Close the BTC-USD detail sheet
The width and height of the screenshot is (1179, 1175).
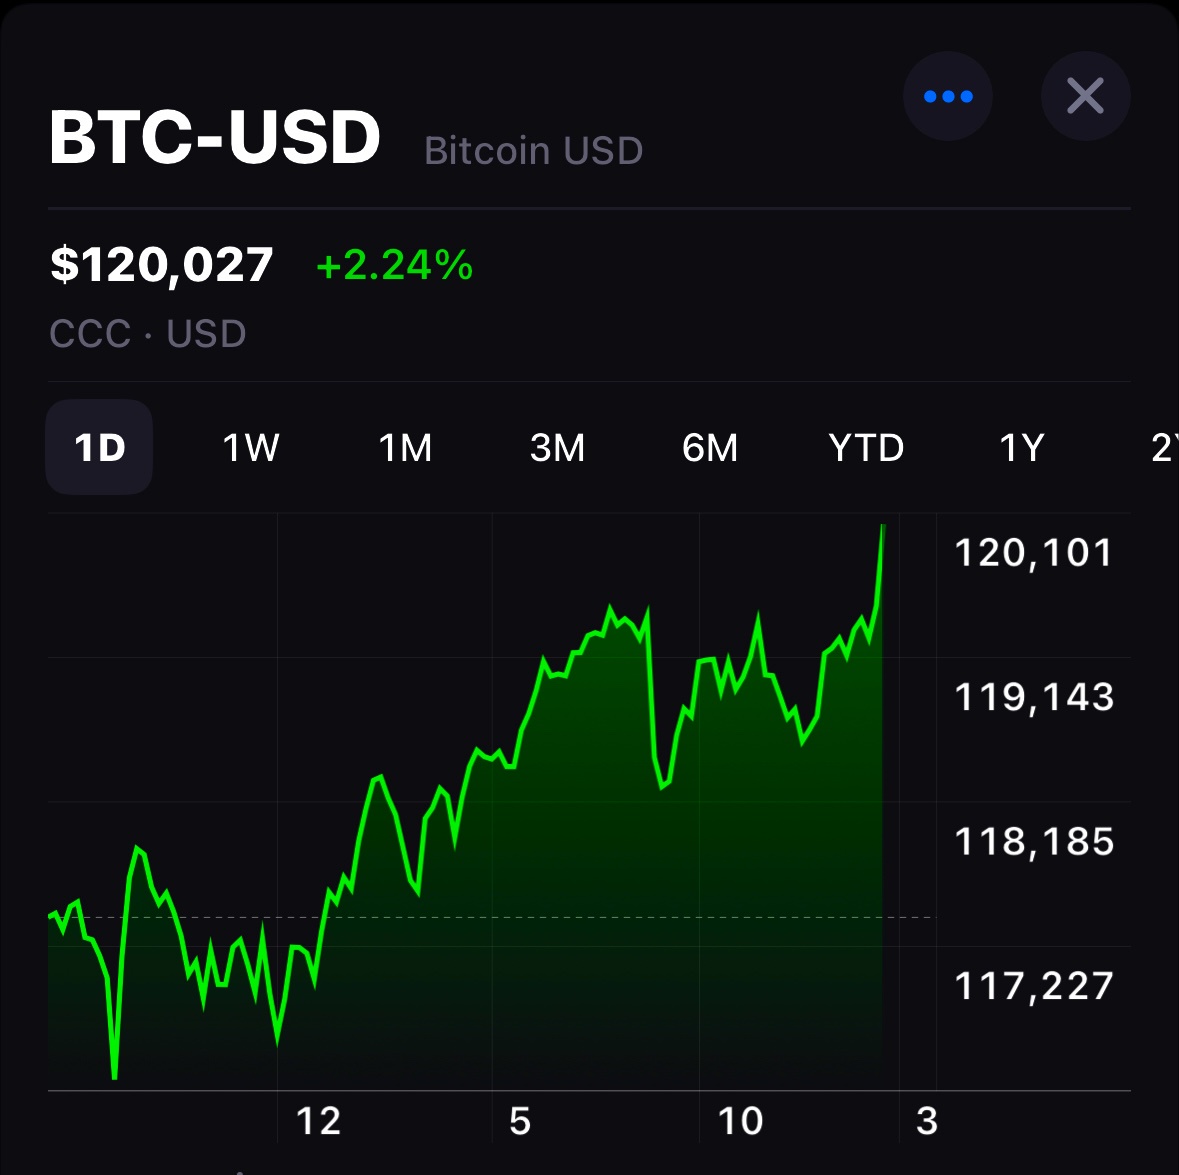[x=1085, y=97]
